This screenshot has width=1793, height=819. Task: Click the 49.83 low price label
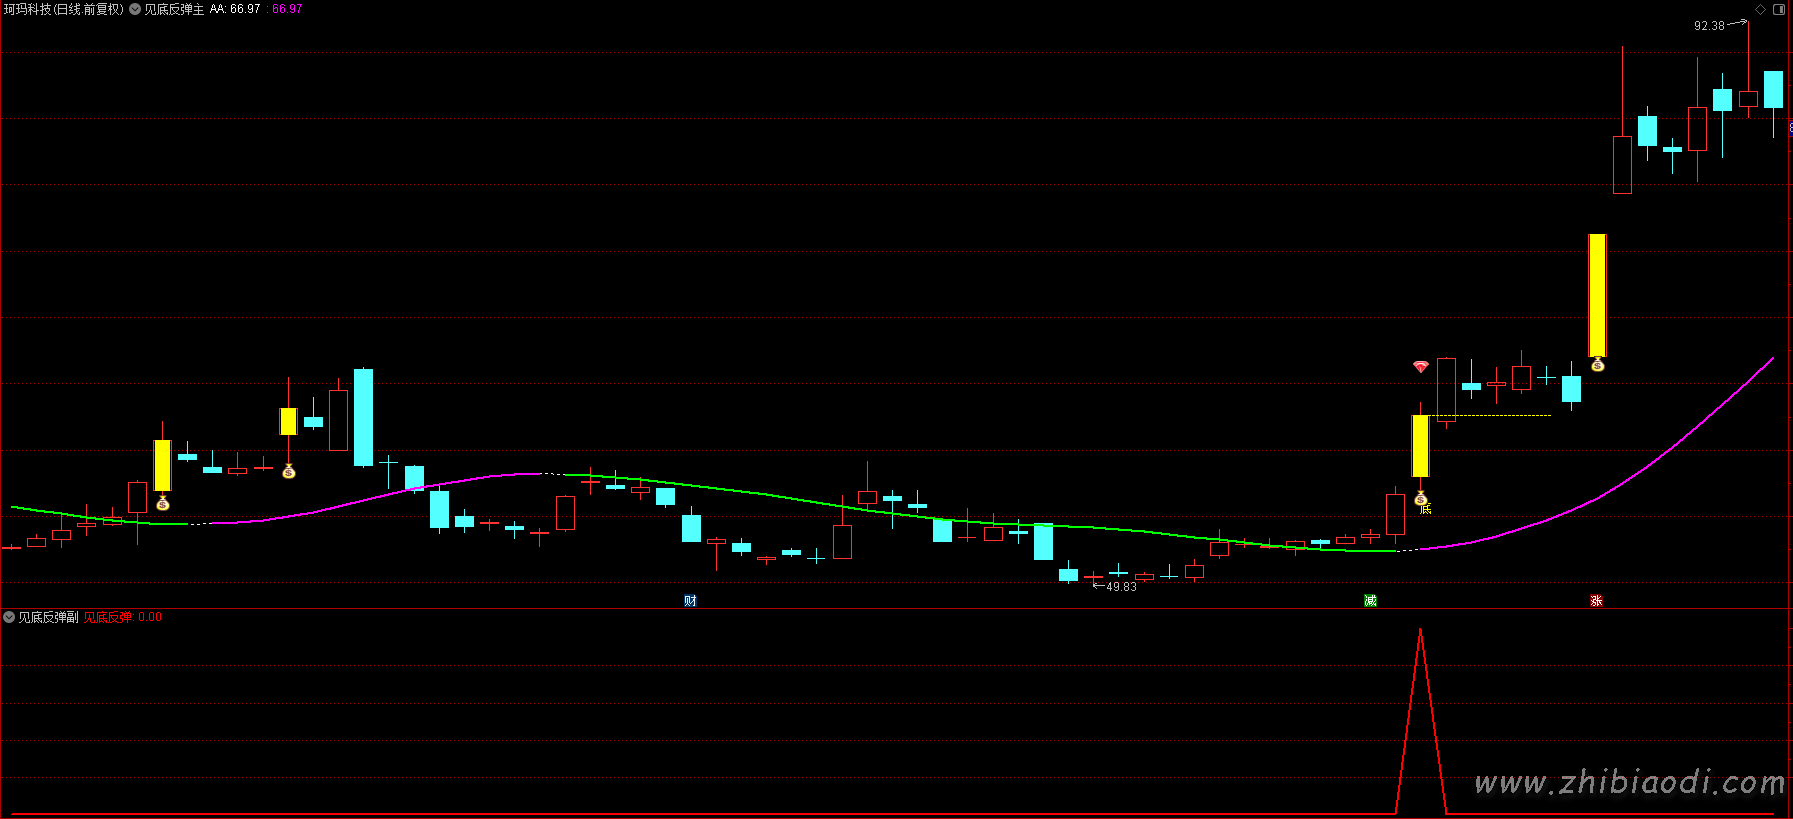[x=1121, y=587]
